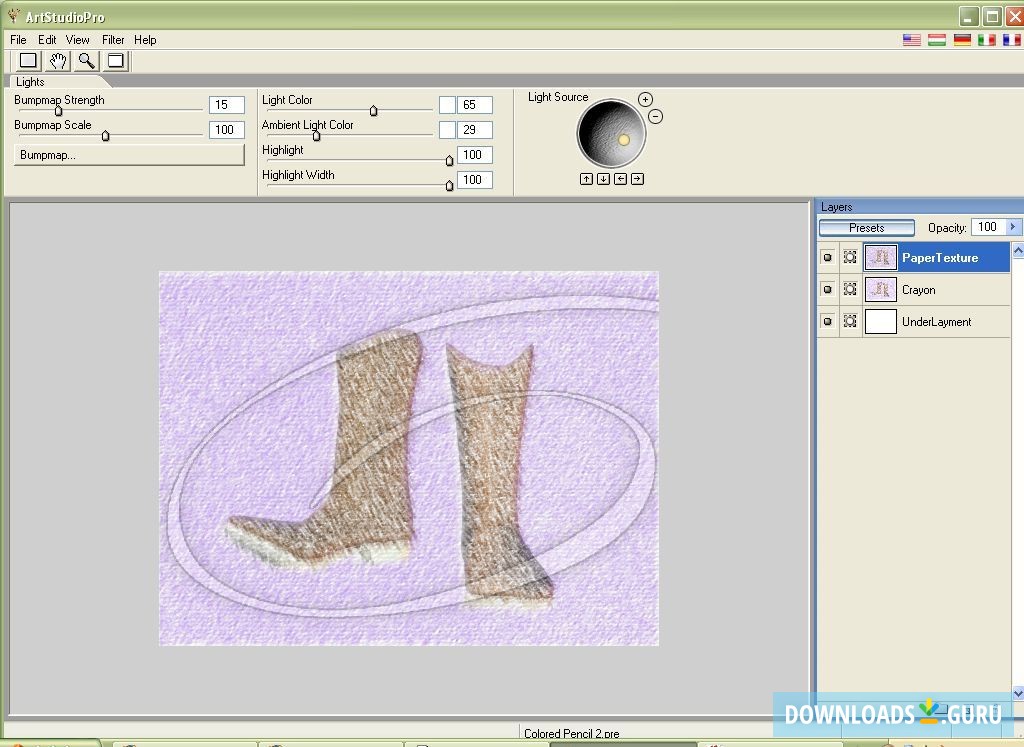
Task: Move light source right with arrow button
Action: point(637,179)
